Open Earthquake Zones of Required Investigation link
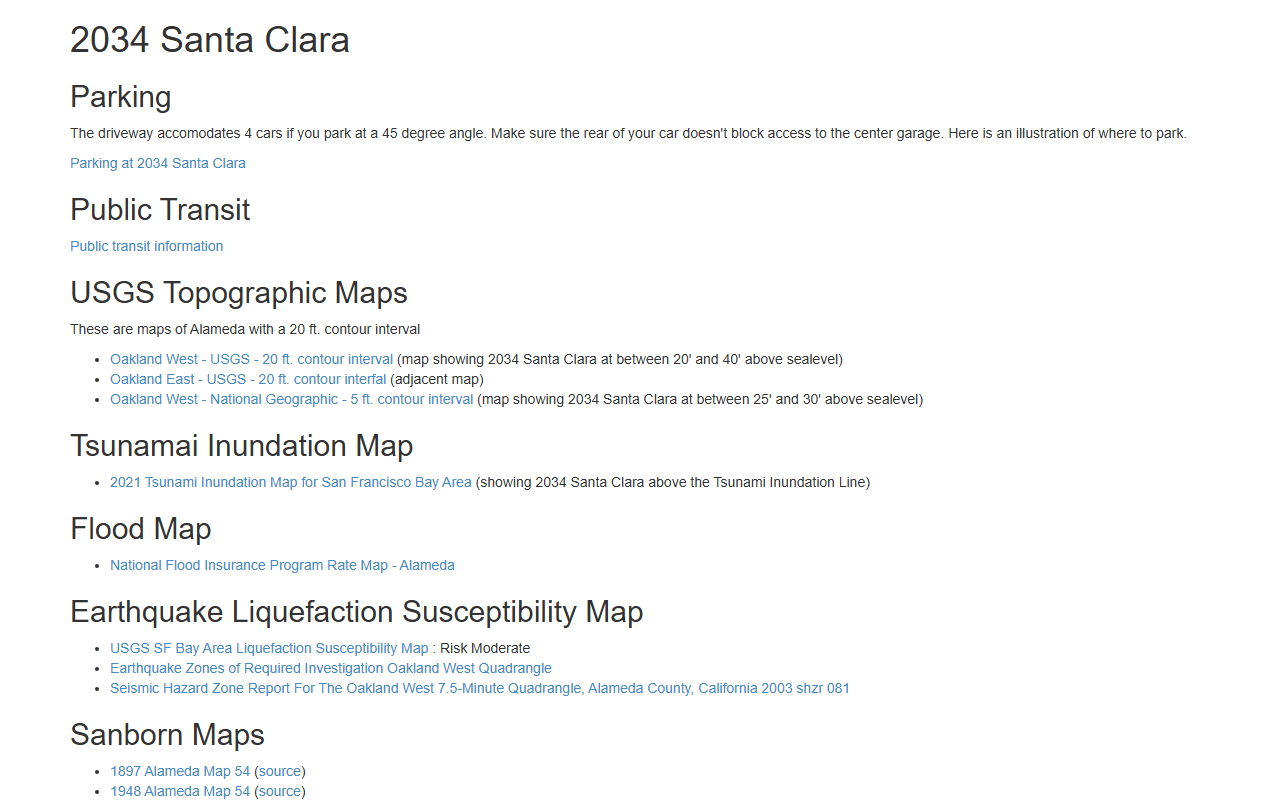This screenshot has height=800, width=1280. (331, 668)
